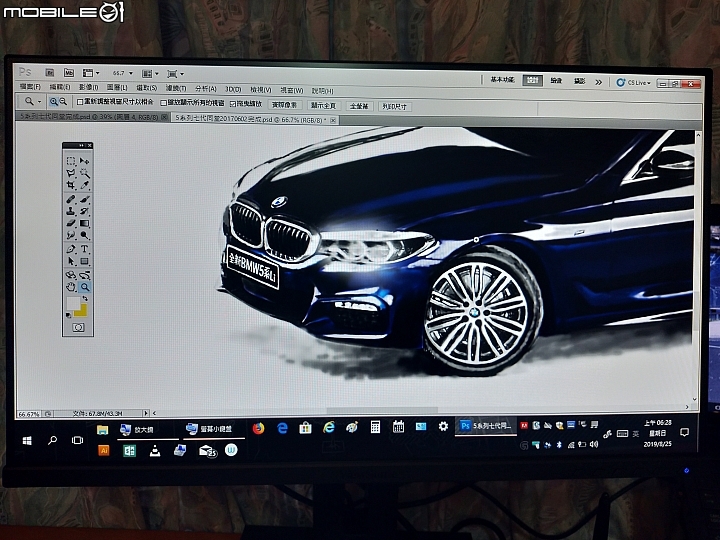Select the 基本功能 workspace
The image size is (720, 540).
[502, 79]
